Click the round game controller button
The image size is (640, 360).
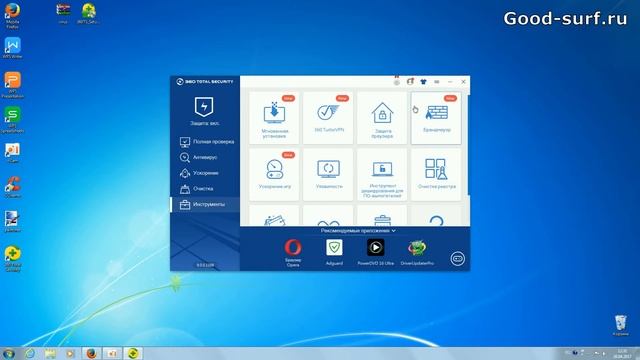(x=458, y=259)
